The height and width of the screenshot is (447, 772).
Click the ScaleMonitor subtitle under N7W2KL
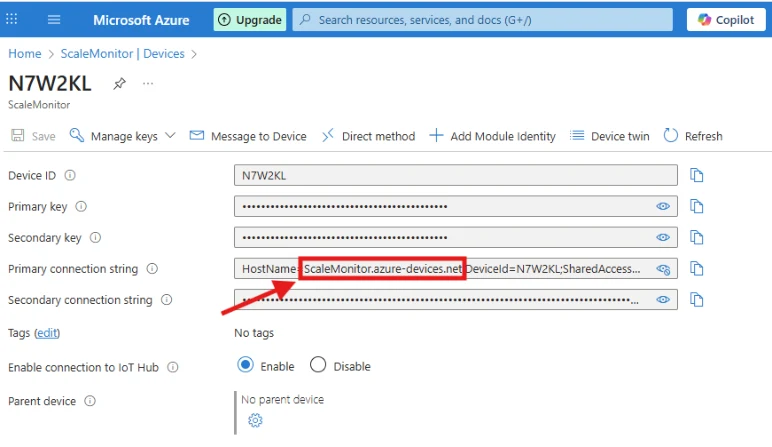[x=39, y=105]
